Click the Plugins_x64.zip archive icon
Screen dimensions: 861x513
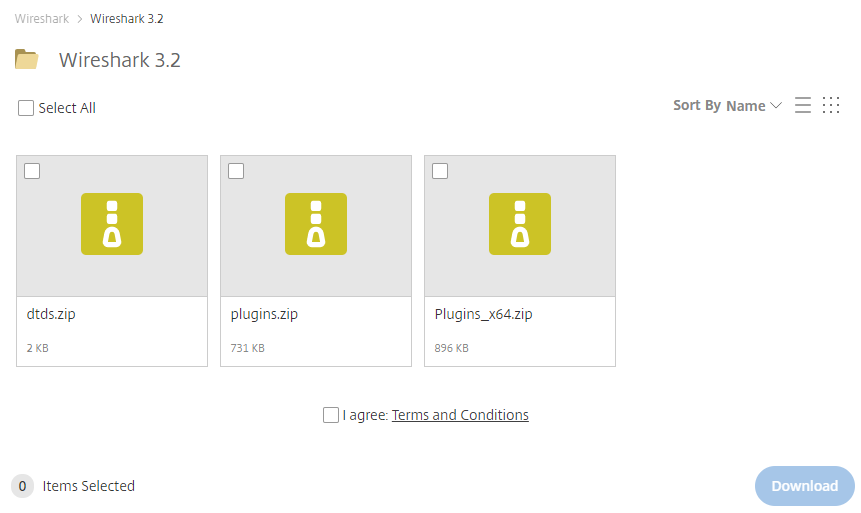(x=520, y=224)
